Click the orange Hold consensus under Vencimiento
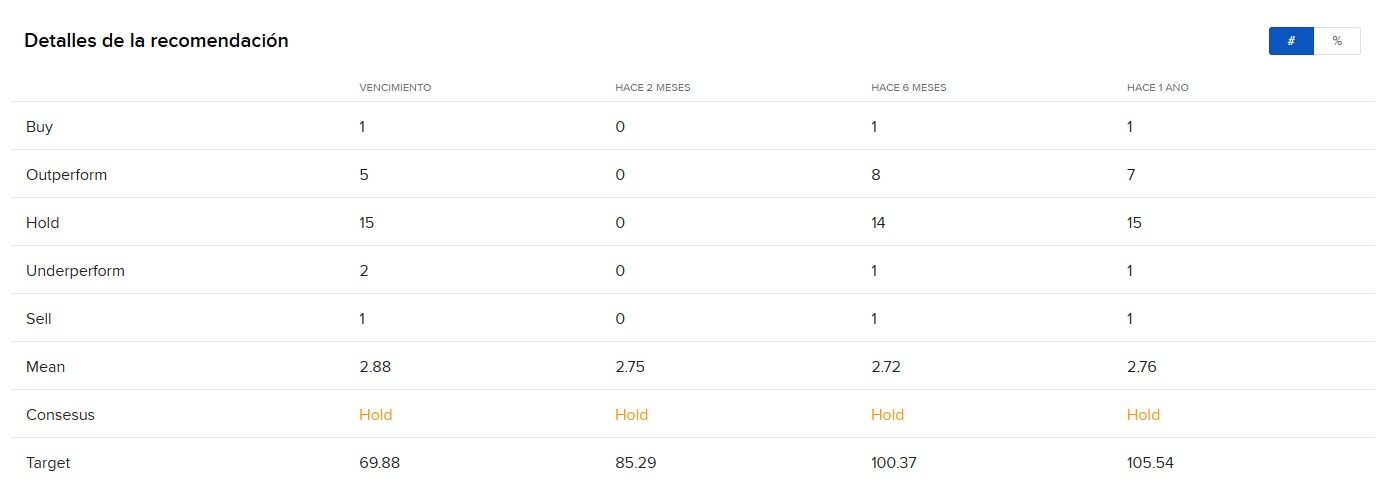 click(376, 415)
